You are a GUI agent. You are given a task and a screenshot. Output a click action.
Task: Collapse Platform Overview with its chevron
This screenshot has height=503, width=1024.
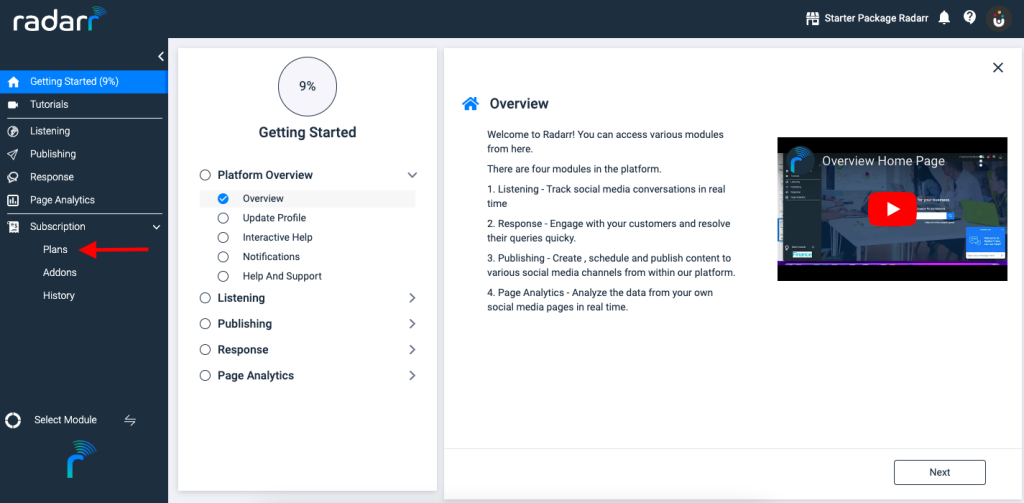(412, 175)
